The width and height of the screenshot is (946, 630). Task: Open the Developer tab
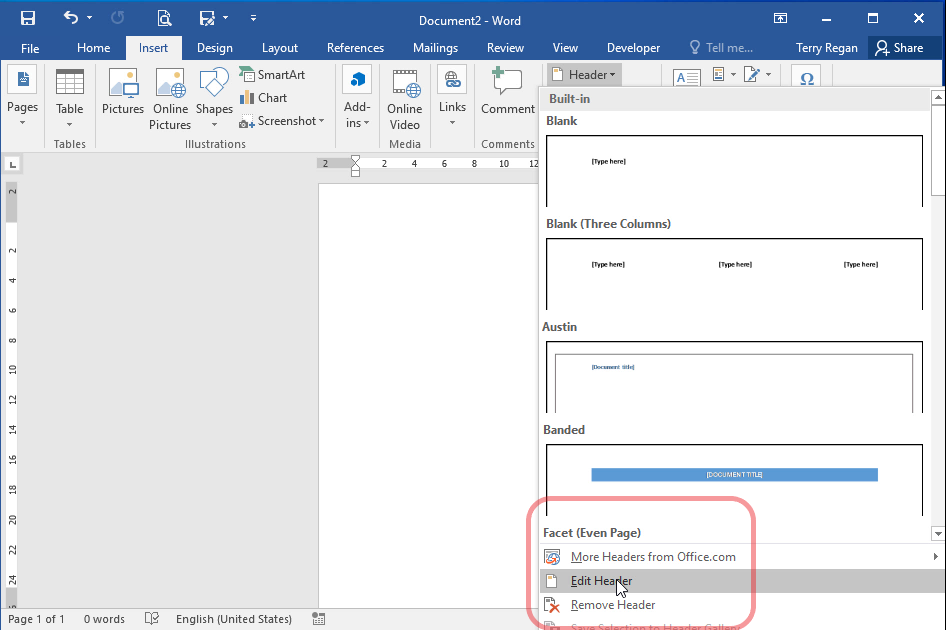point(633,48)
